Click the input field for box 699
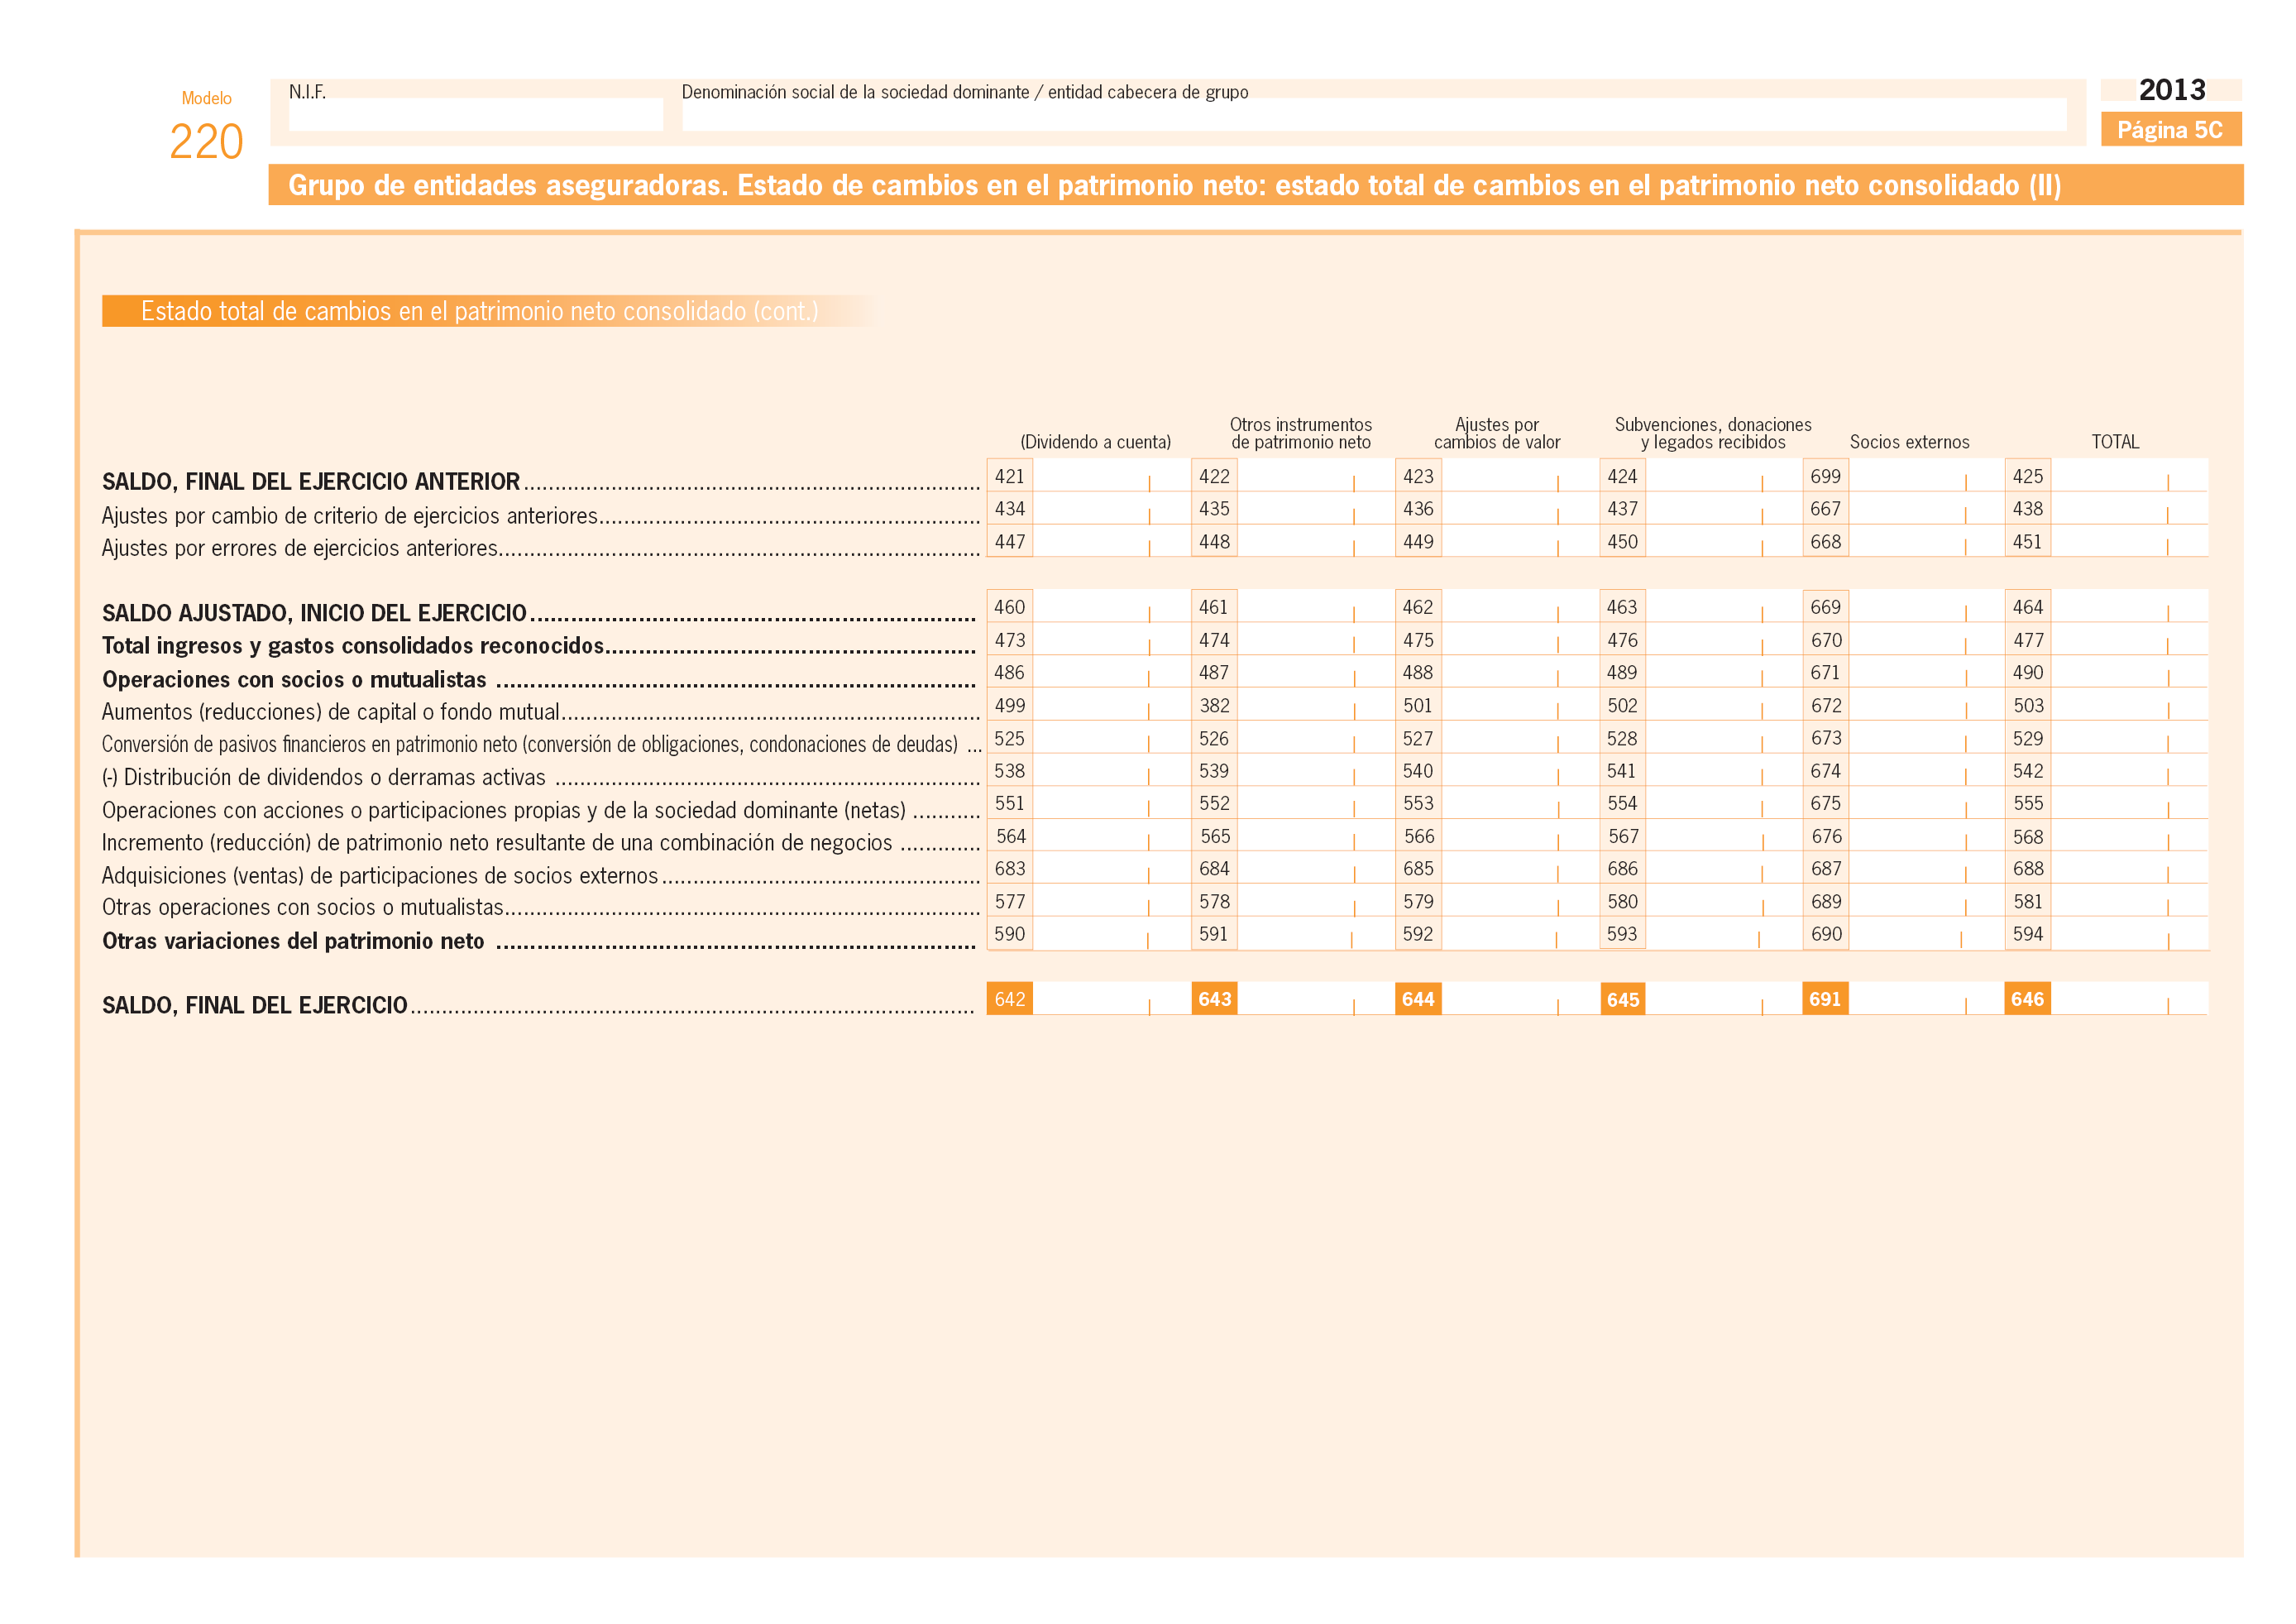 [x=1926, y=476]
